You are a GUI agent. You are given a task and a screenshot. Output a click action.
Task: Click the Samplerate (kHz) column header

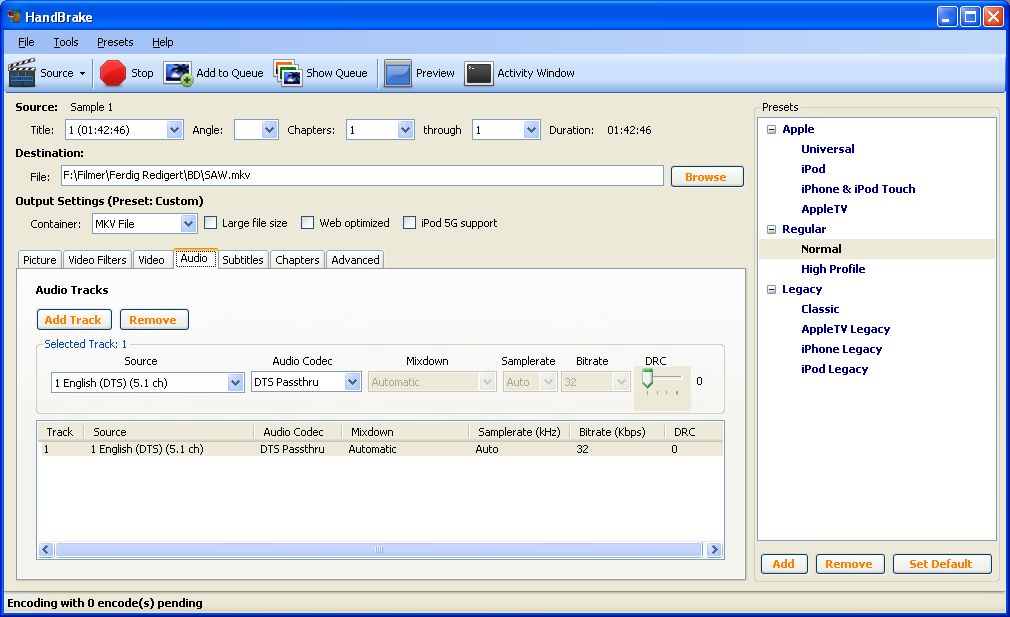[519, 432]
